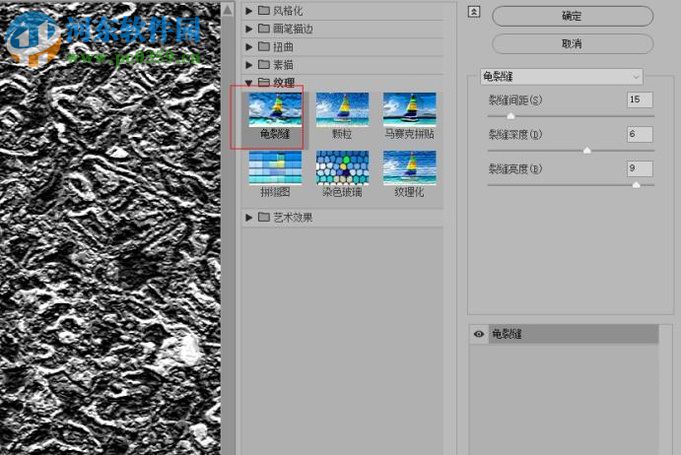Click the 裂缝亮度 slider handle
Screen dimensions: 681x455
(x=636, y=185)
